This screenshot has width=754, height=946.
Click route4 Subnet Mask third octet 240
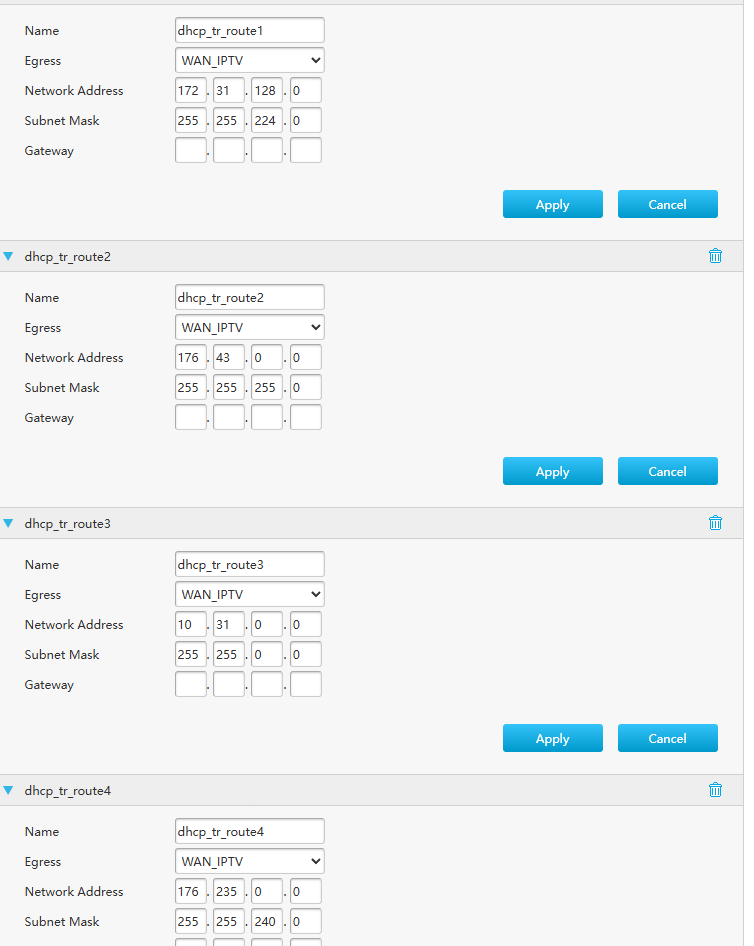267,921
